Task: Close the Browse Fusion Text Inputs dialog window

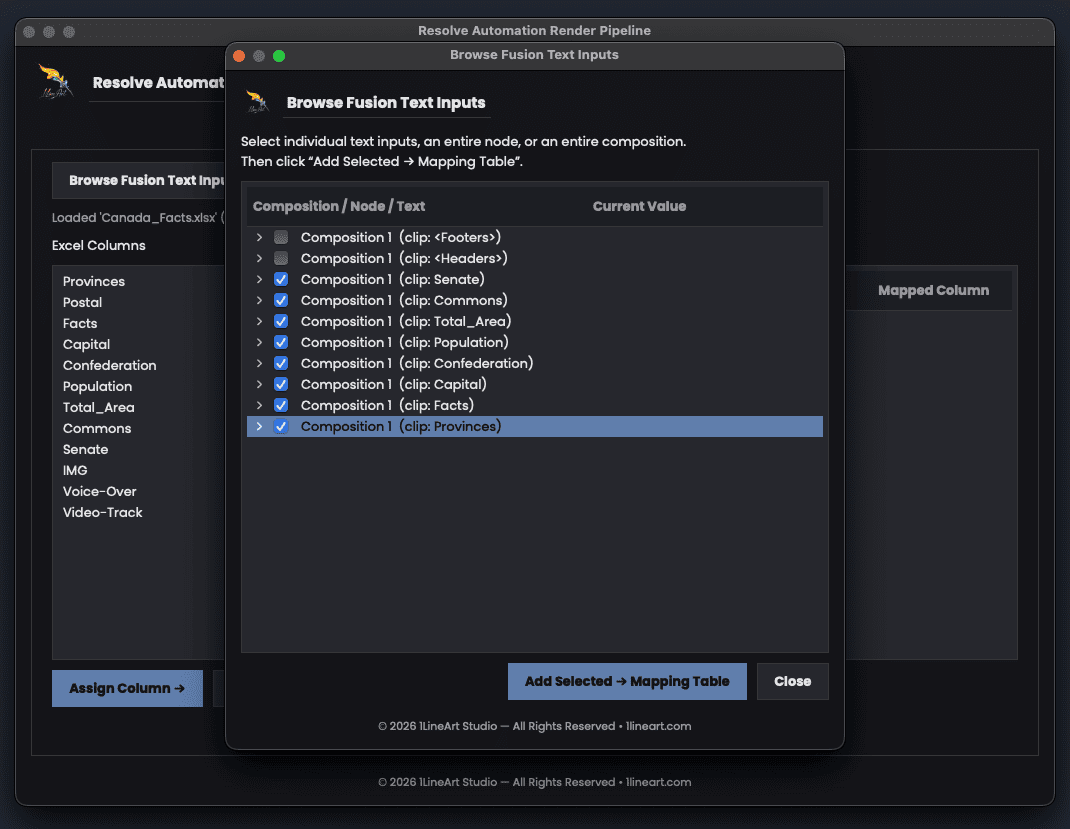Action: pos(239,56)
